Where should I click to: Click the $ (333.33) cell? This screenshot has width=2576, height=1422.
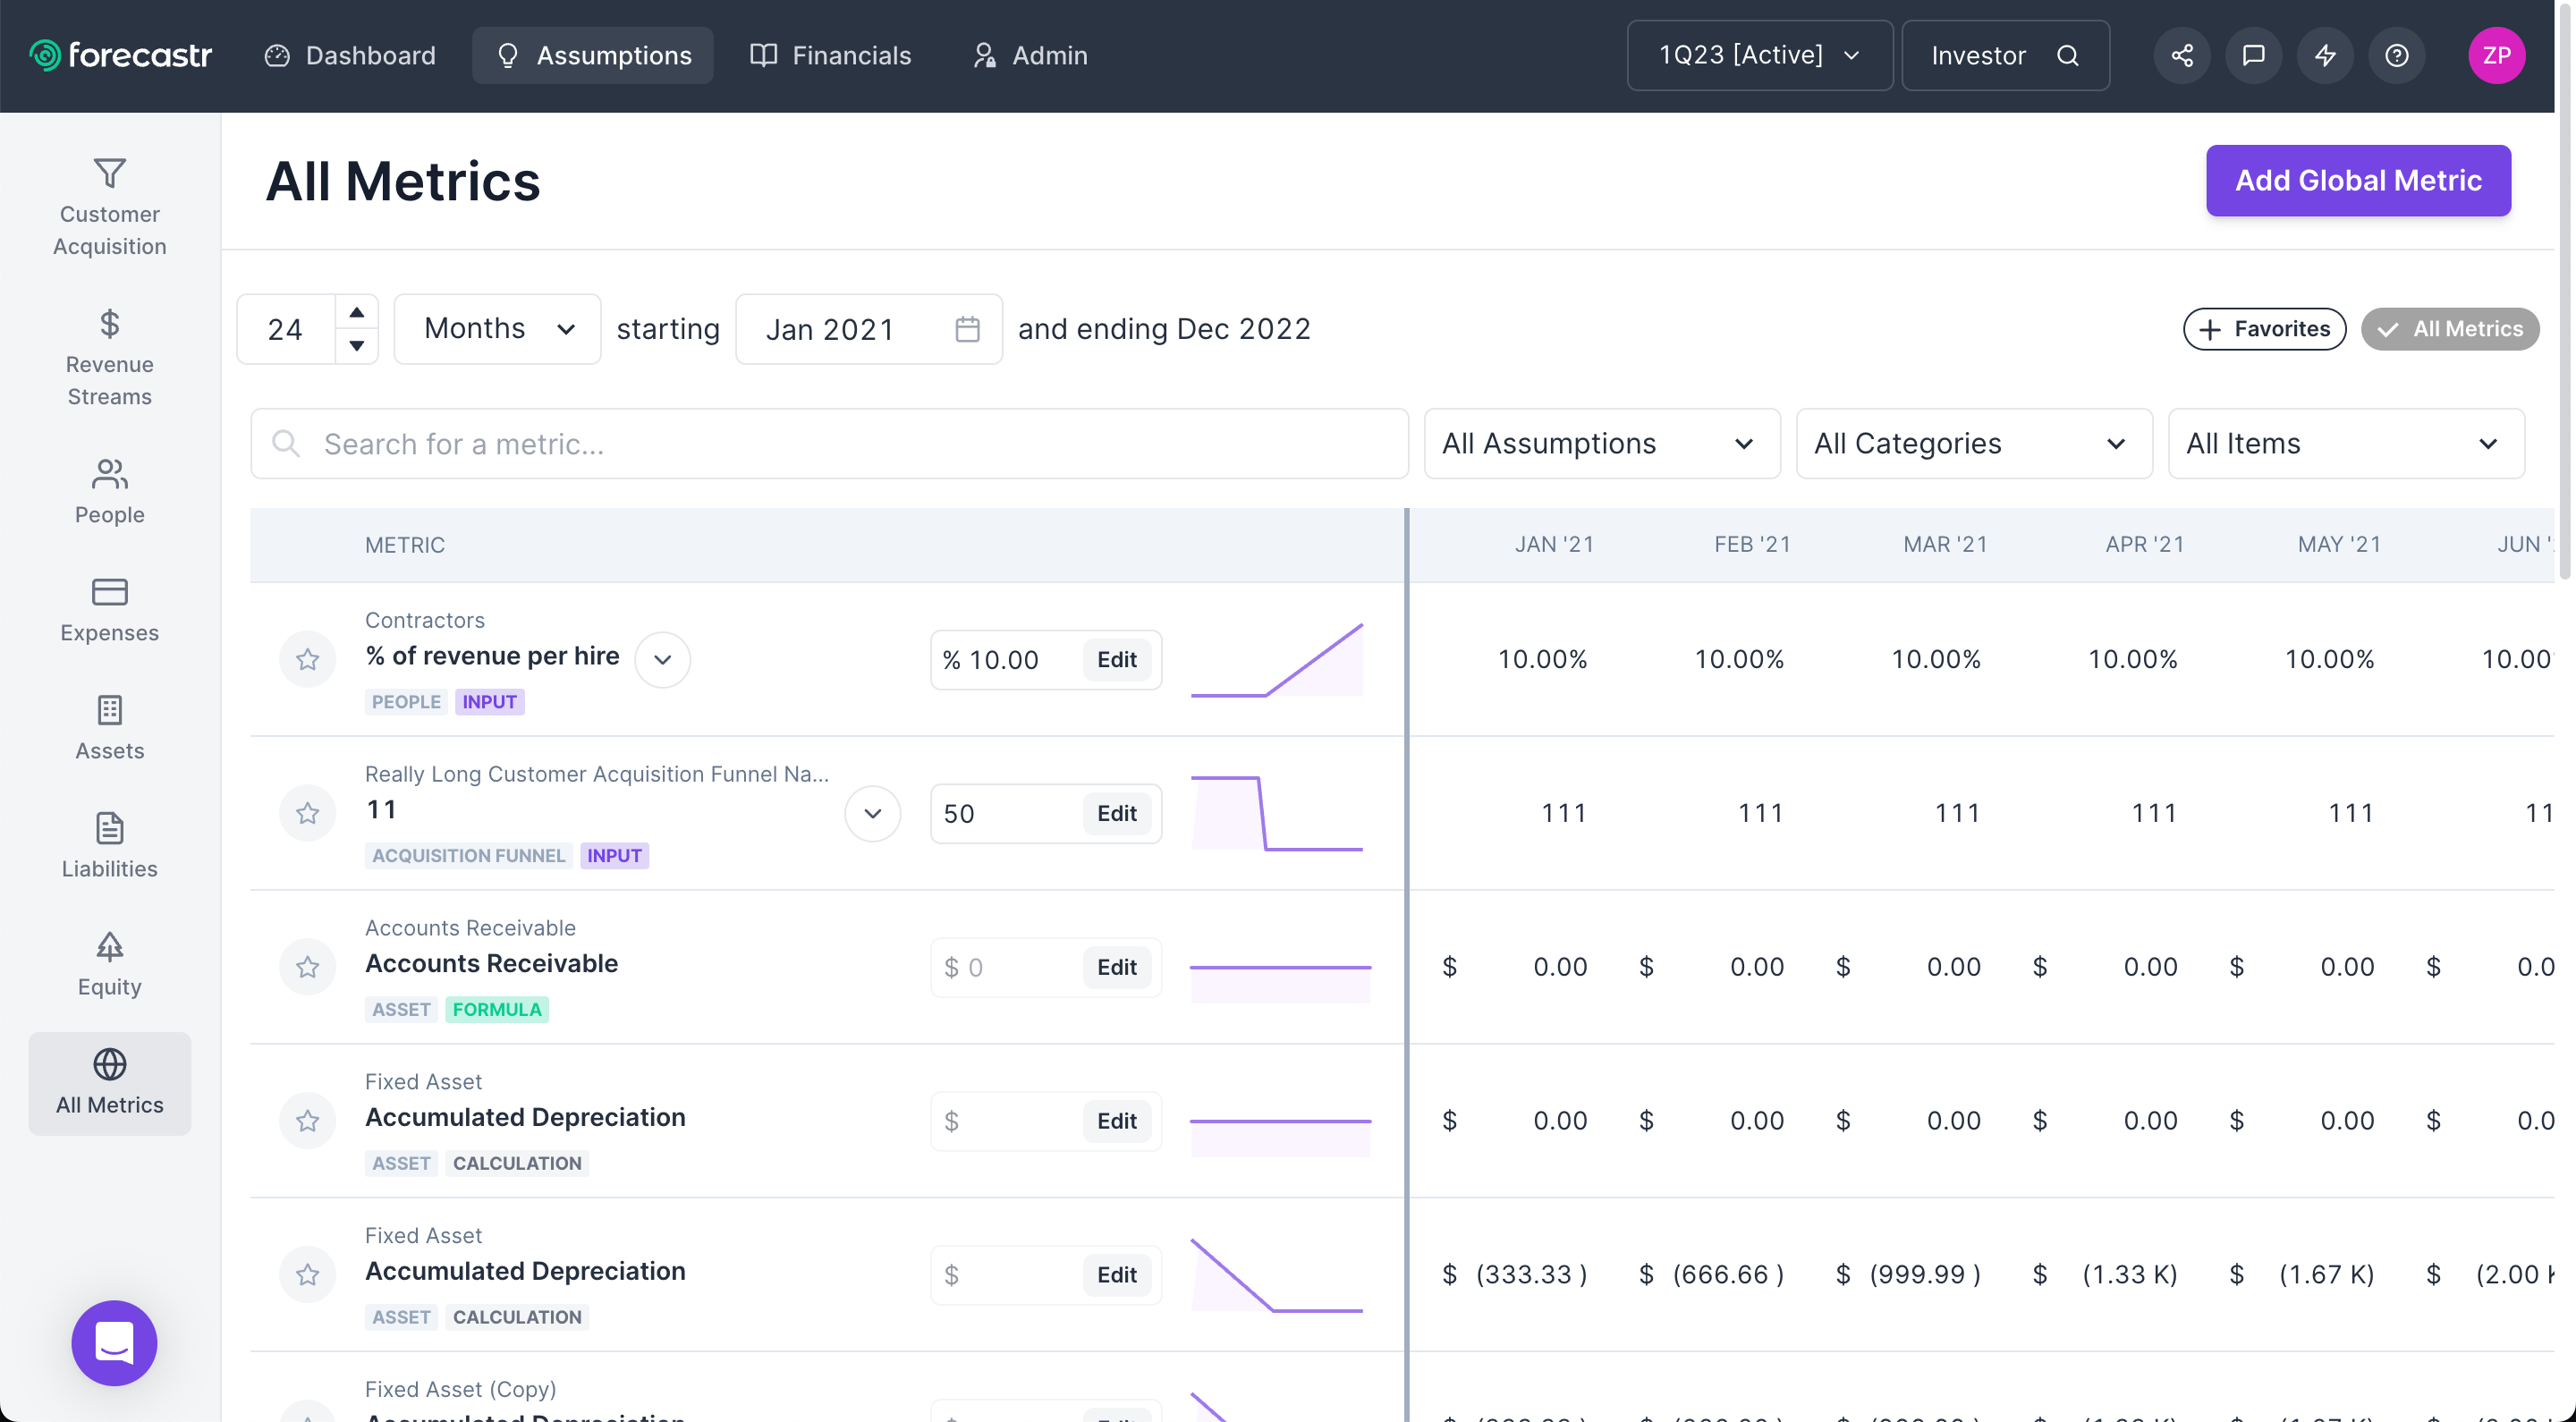[1514, 1274]
